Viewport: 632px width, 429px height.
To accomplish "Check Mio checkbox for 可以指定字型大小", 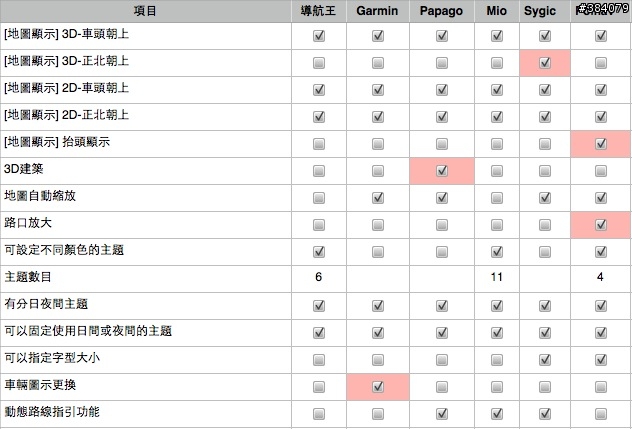I will pyautogui.click(x=496, y=359).
